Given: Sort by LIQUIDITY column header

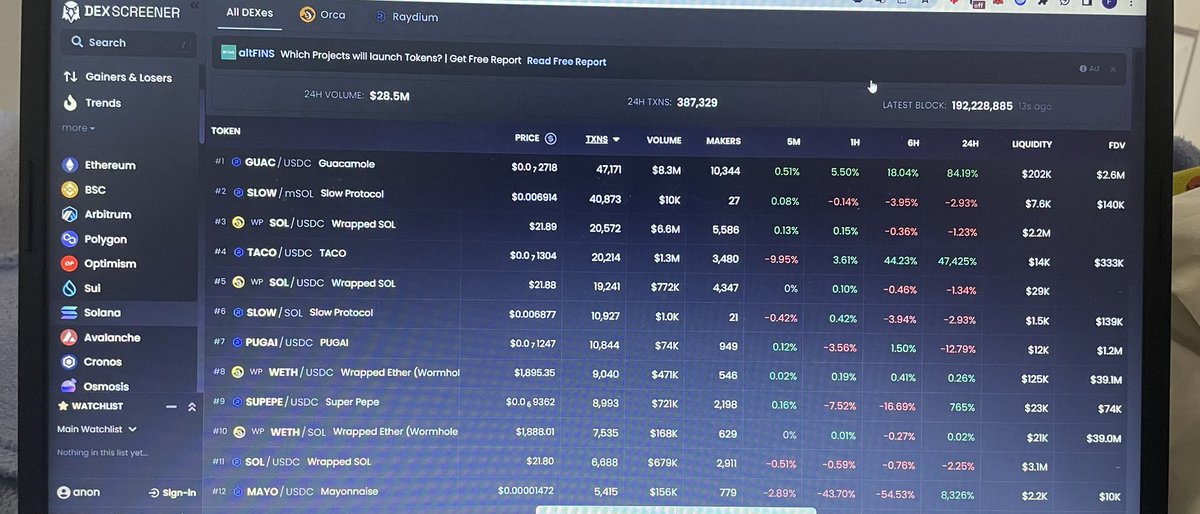Looking at the screenshot, I should click(x=1032, y=144).
